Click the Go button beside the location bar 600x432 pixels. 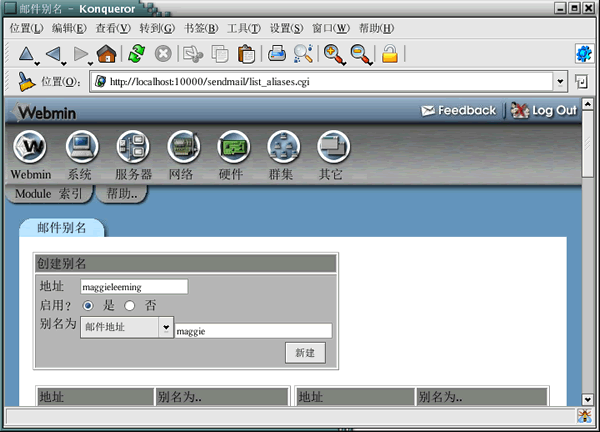tap(581, 82)
